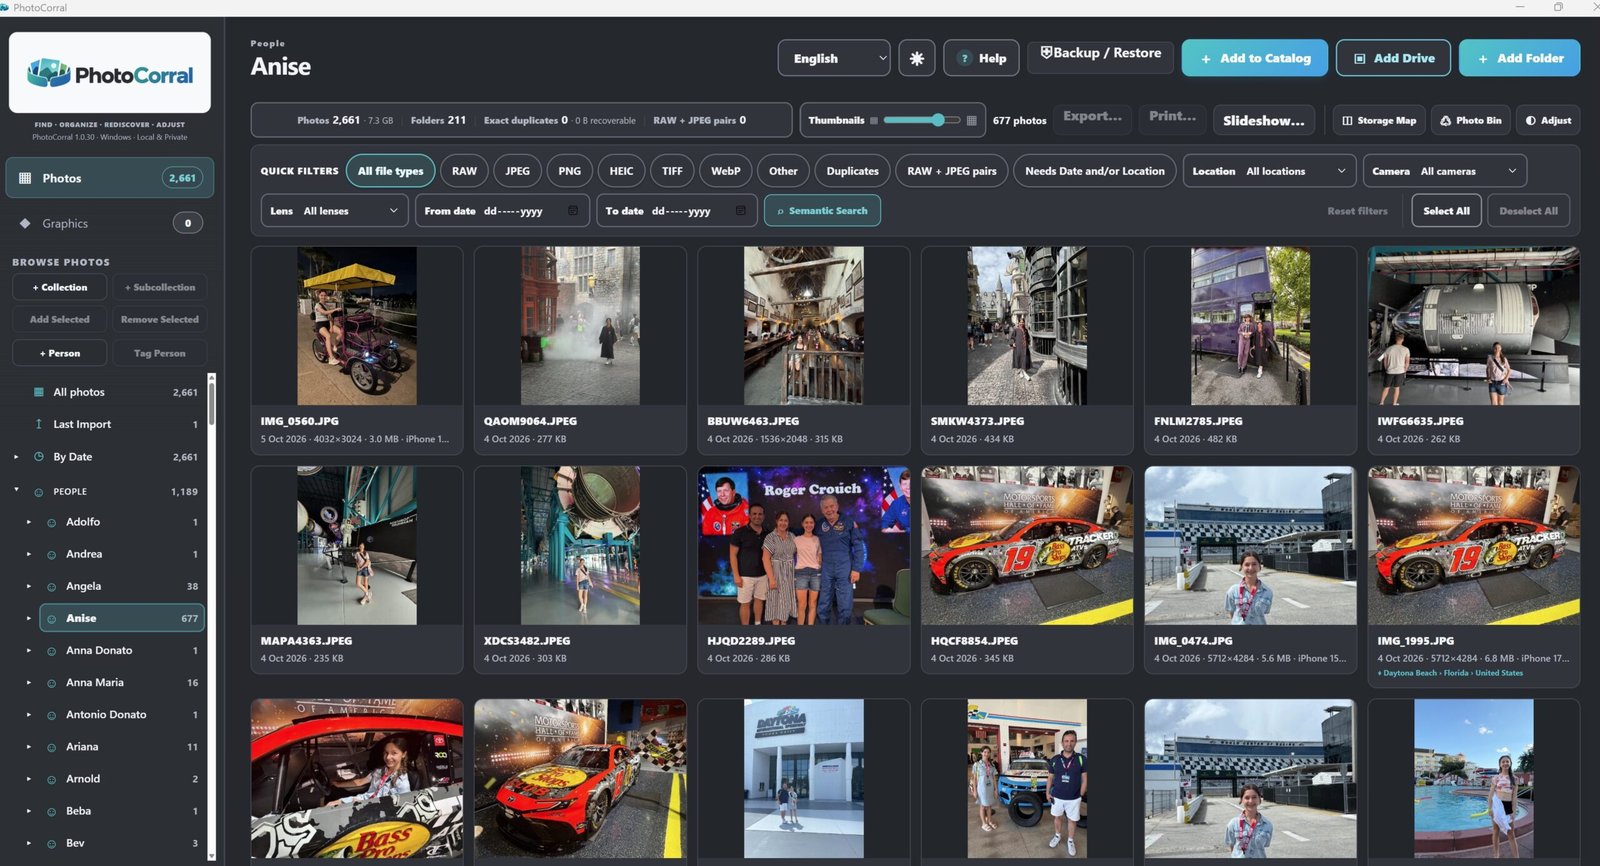
Task: Select the Roger Crouch photo HJQD2289.JPEG
Action: point(804,566)
